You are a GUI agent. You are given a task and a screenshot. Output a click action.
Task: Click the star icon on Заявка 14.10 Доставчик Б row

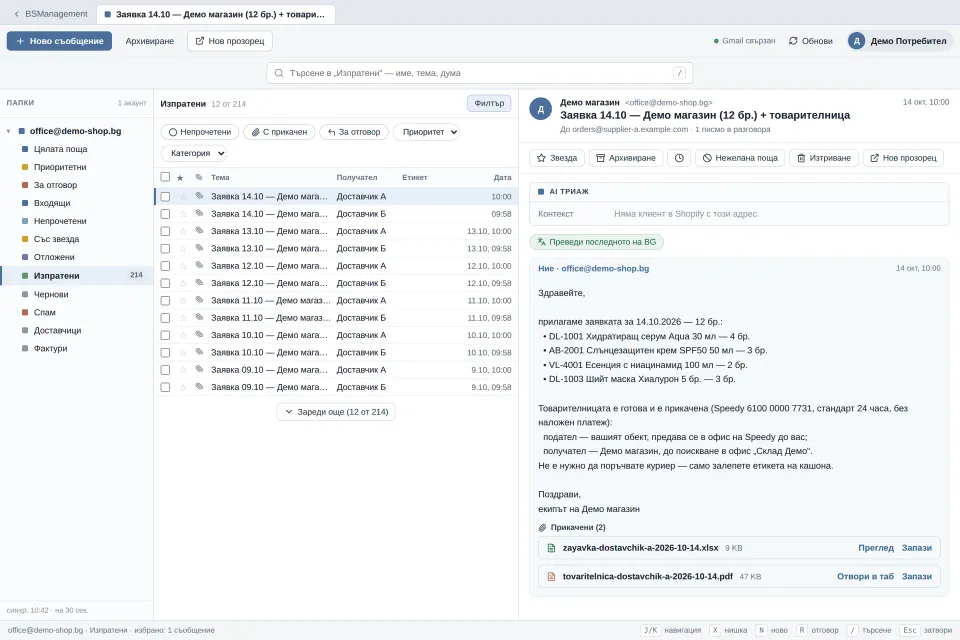click(182, 214)
